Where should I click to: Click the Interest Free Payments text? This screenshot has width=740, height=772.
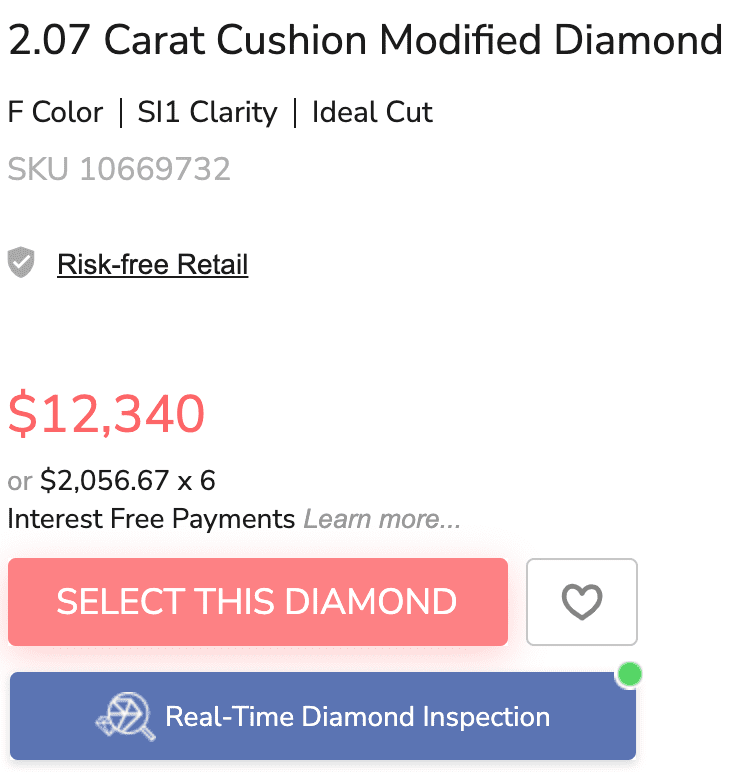coord(151,519)
